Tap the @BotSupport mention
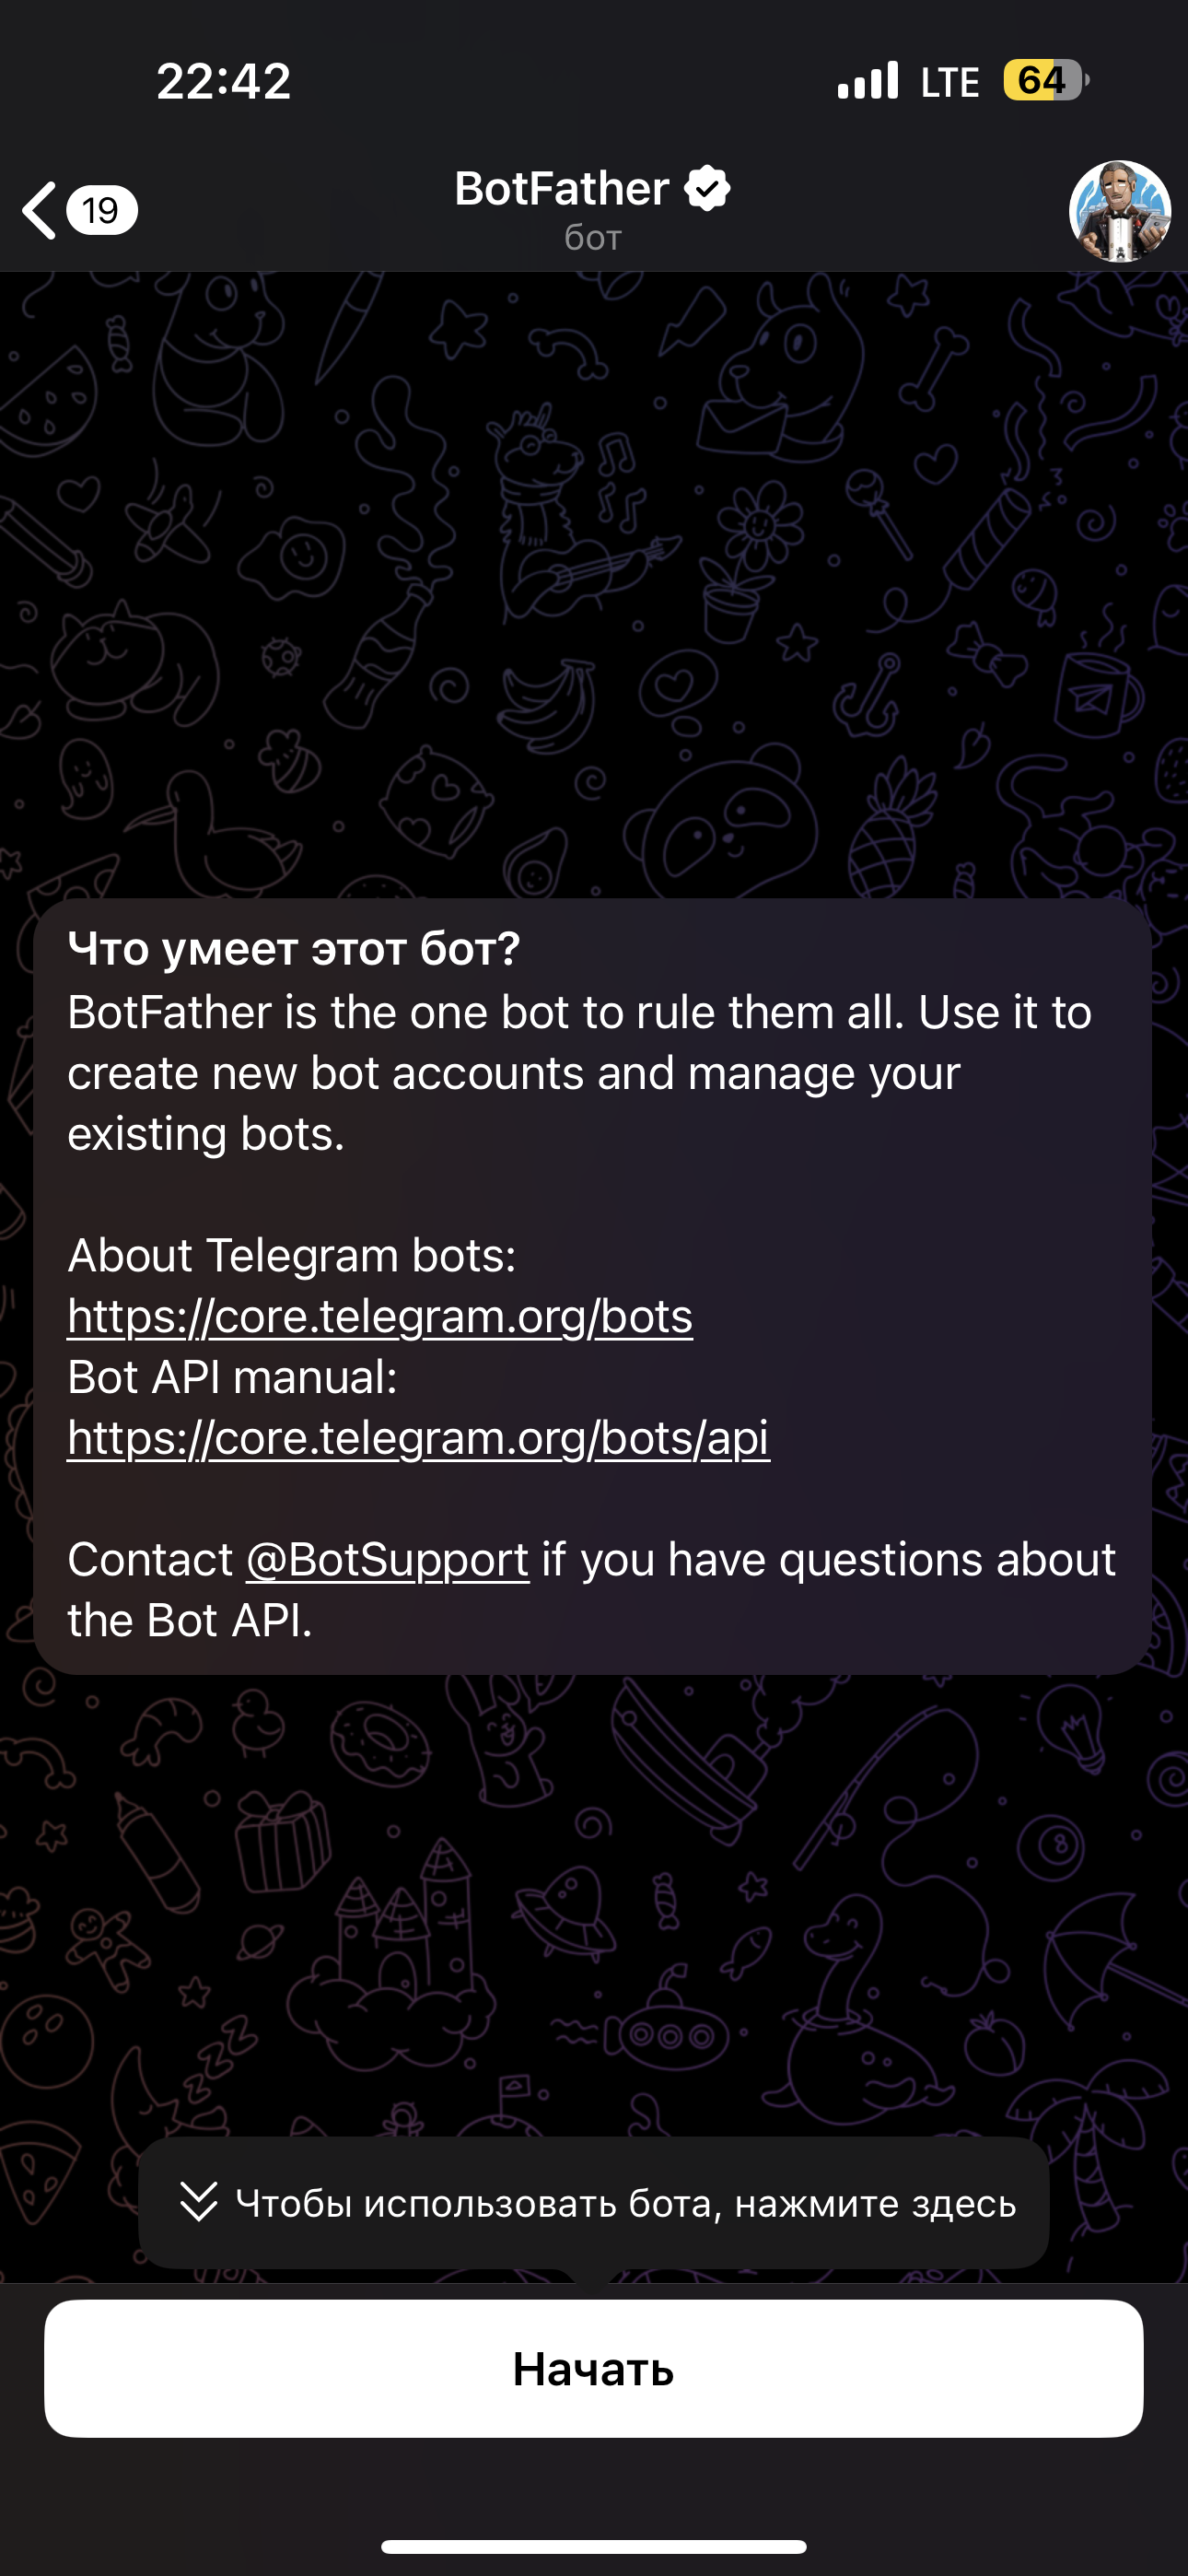 (387, 1560)
